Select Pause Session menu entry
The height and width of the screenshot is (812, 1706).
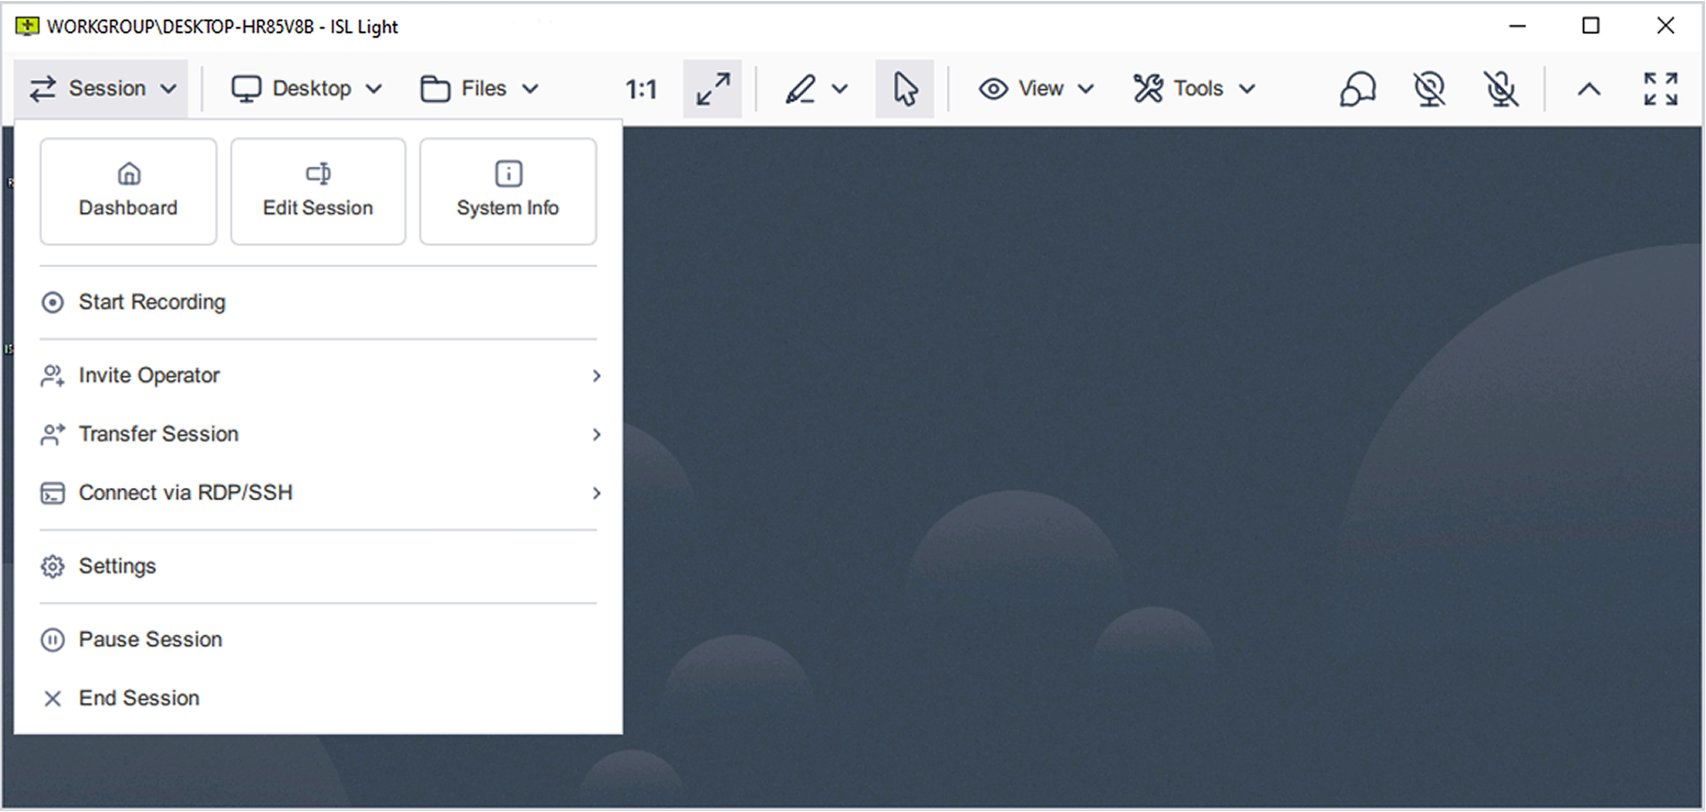150,640
